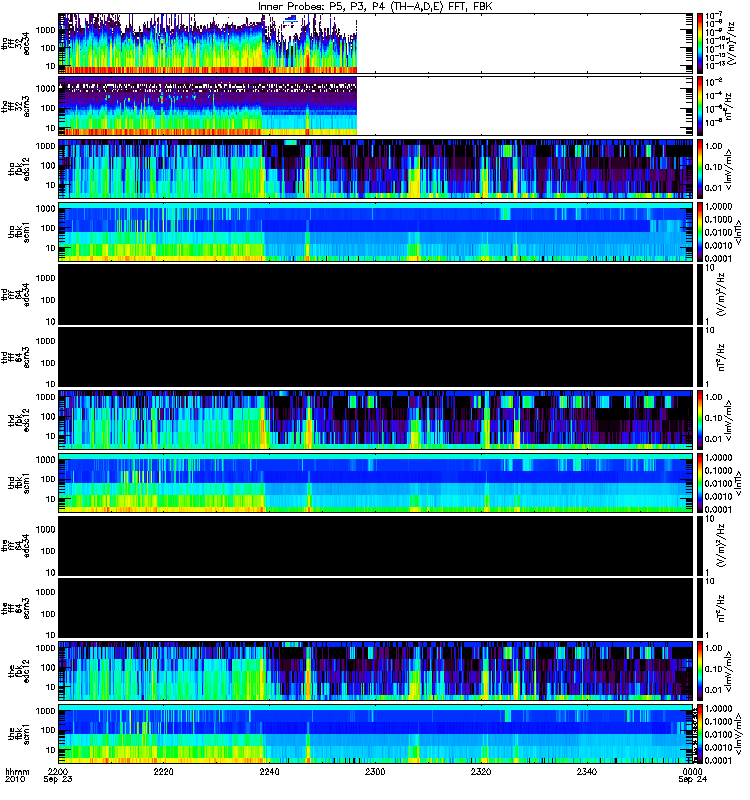This screenshot has width=750, height=800.
Task: Click the color bar of tha fbk scm1 panel
Action: pos(700,232)
